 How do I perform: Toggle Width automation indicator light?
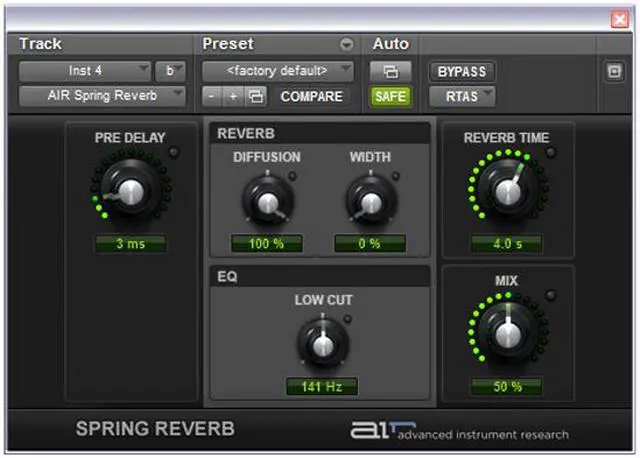[395, 176]
